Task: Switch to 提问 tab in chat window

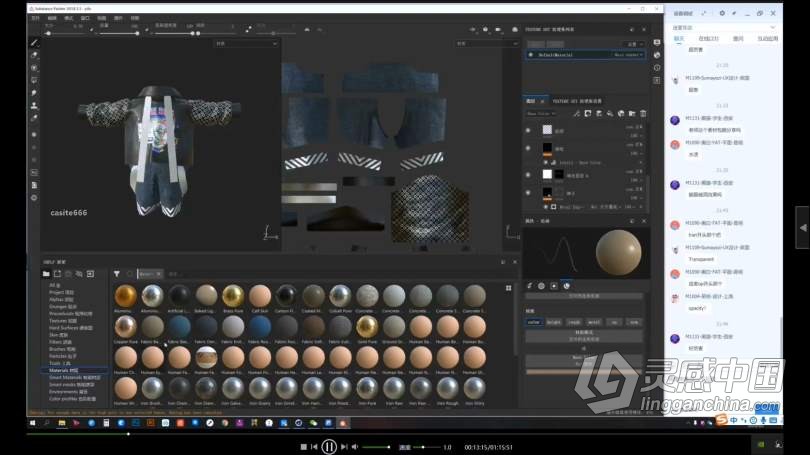Action: (x=738, y=39)
